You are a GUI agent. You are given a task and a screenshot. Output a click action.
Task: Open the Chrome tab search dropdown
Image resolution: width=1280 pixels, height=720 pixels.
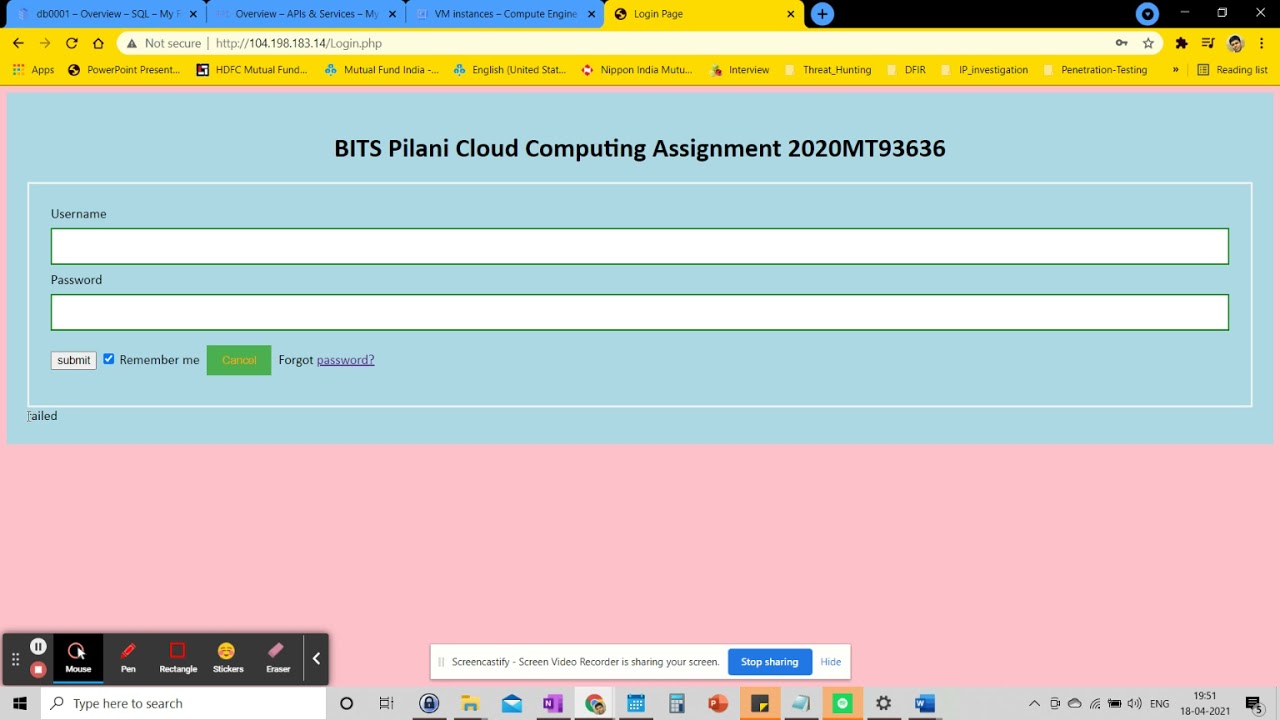coord(1148,14)
